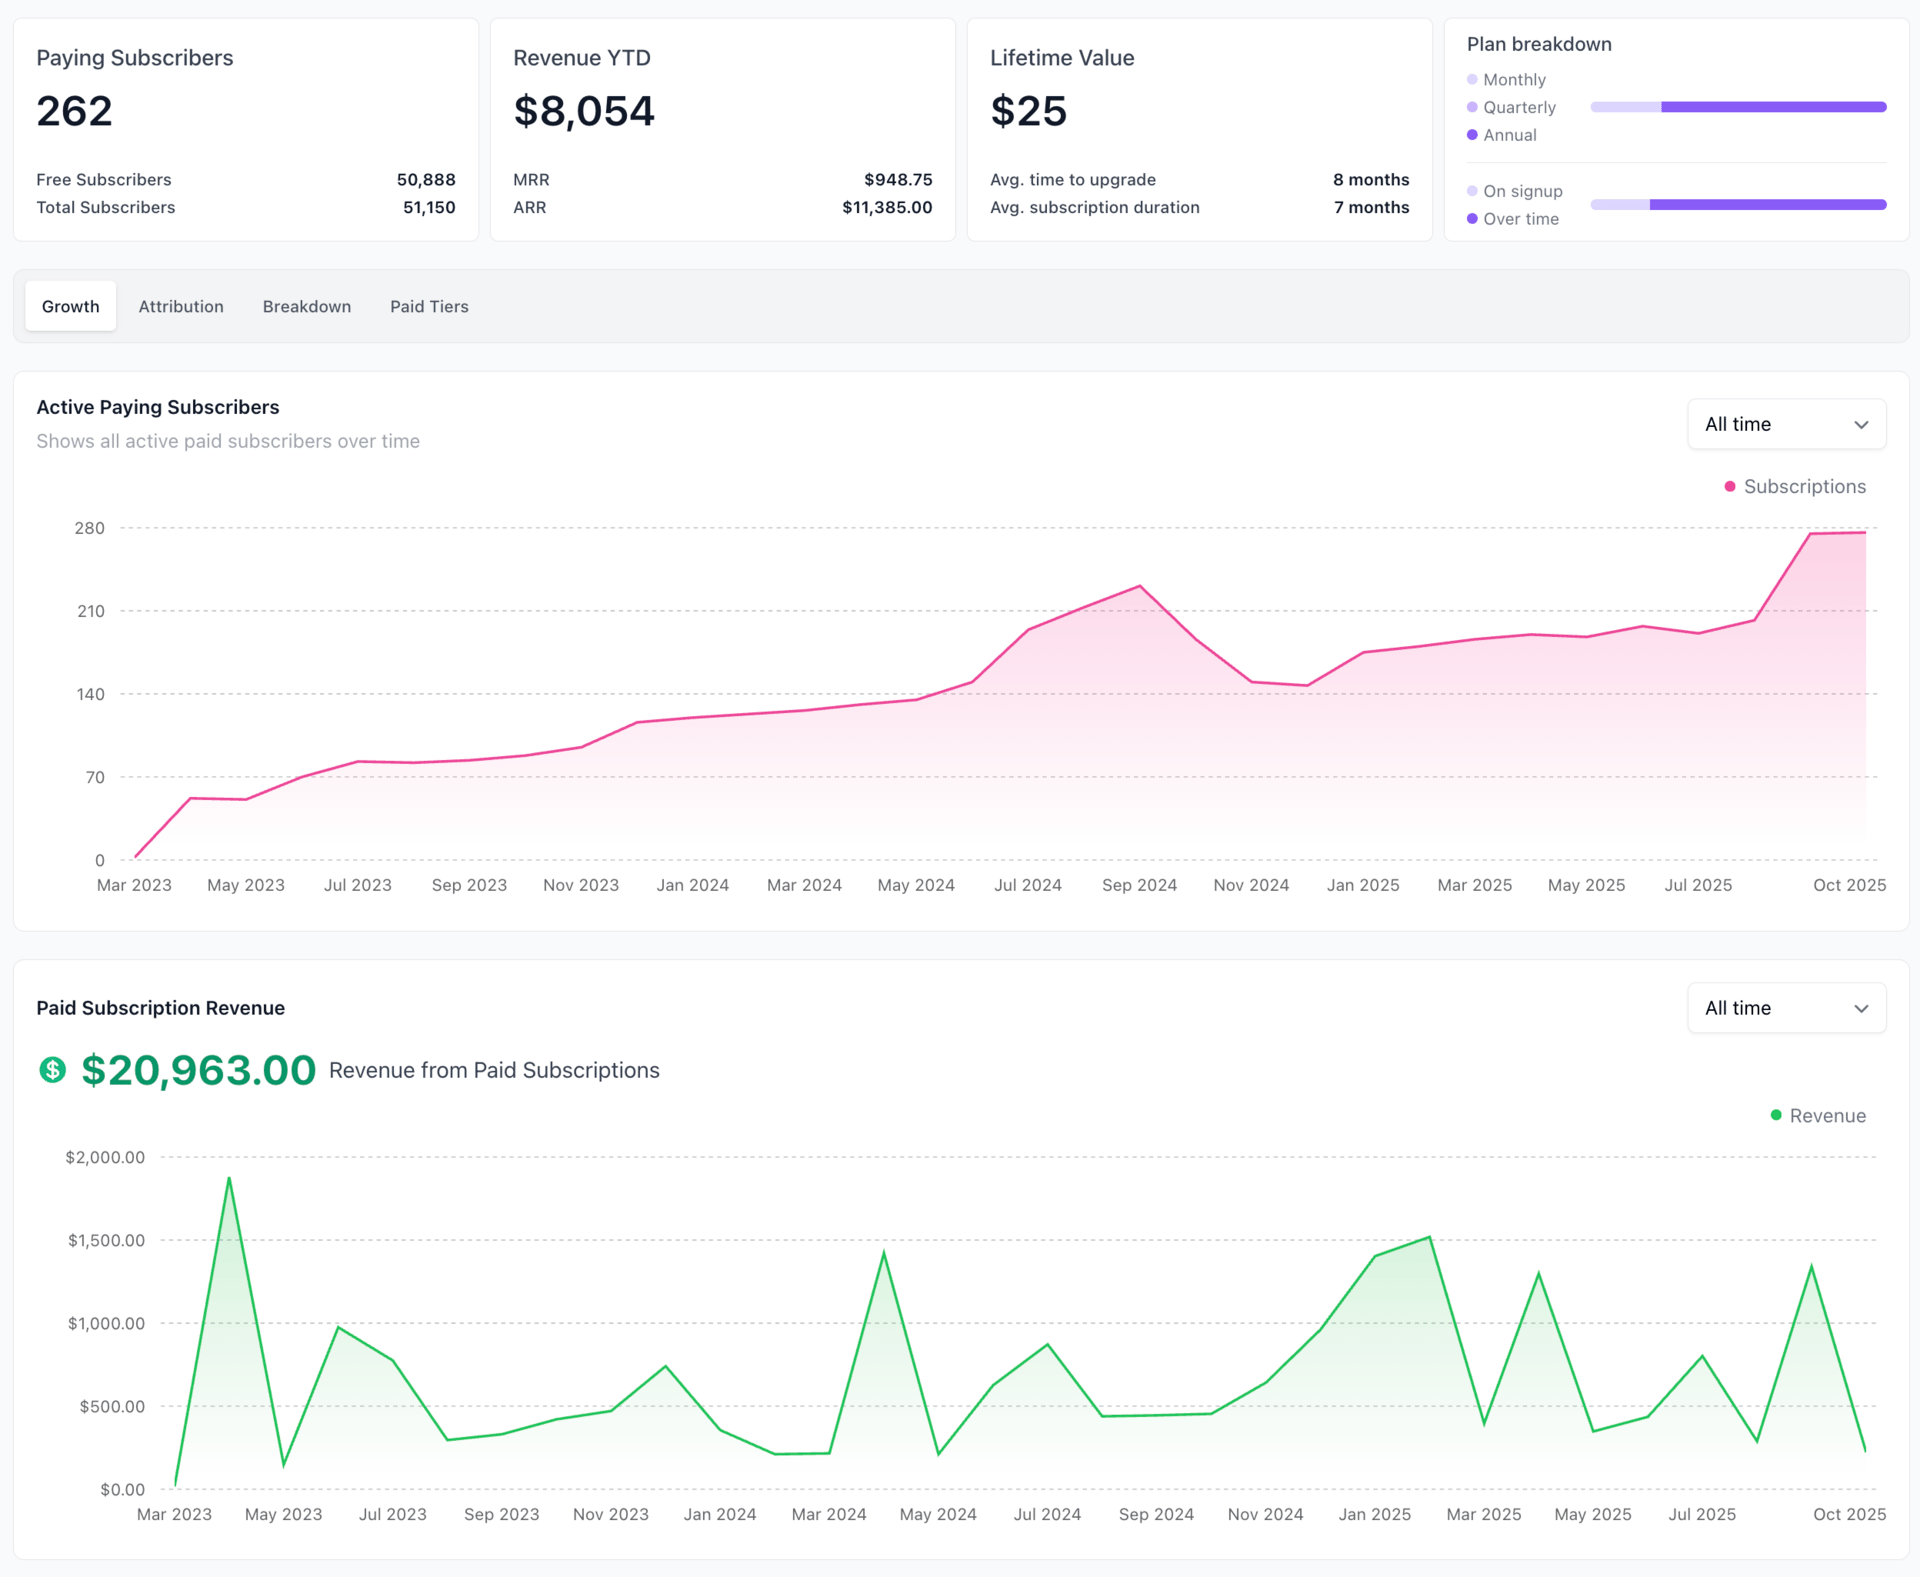Click the plan type breakdown progress bar
This screenshot has width=1920, height=1577.
click(1738, 107)
